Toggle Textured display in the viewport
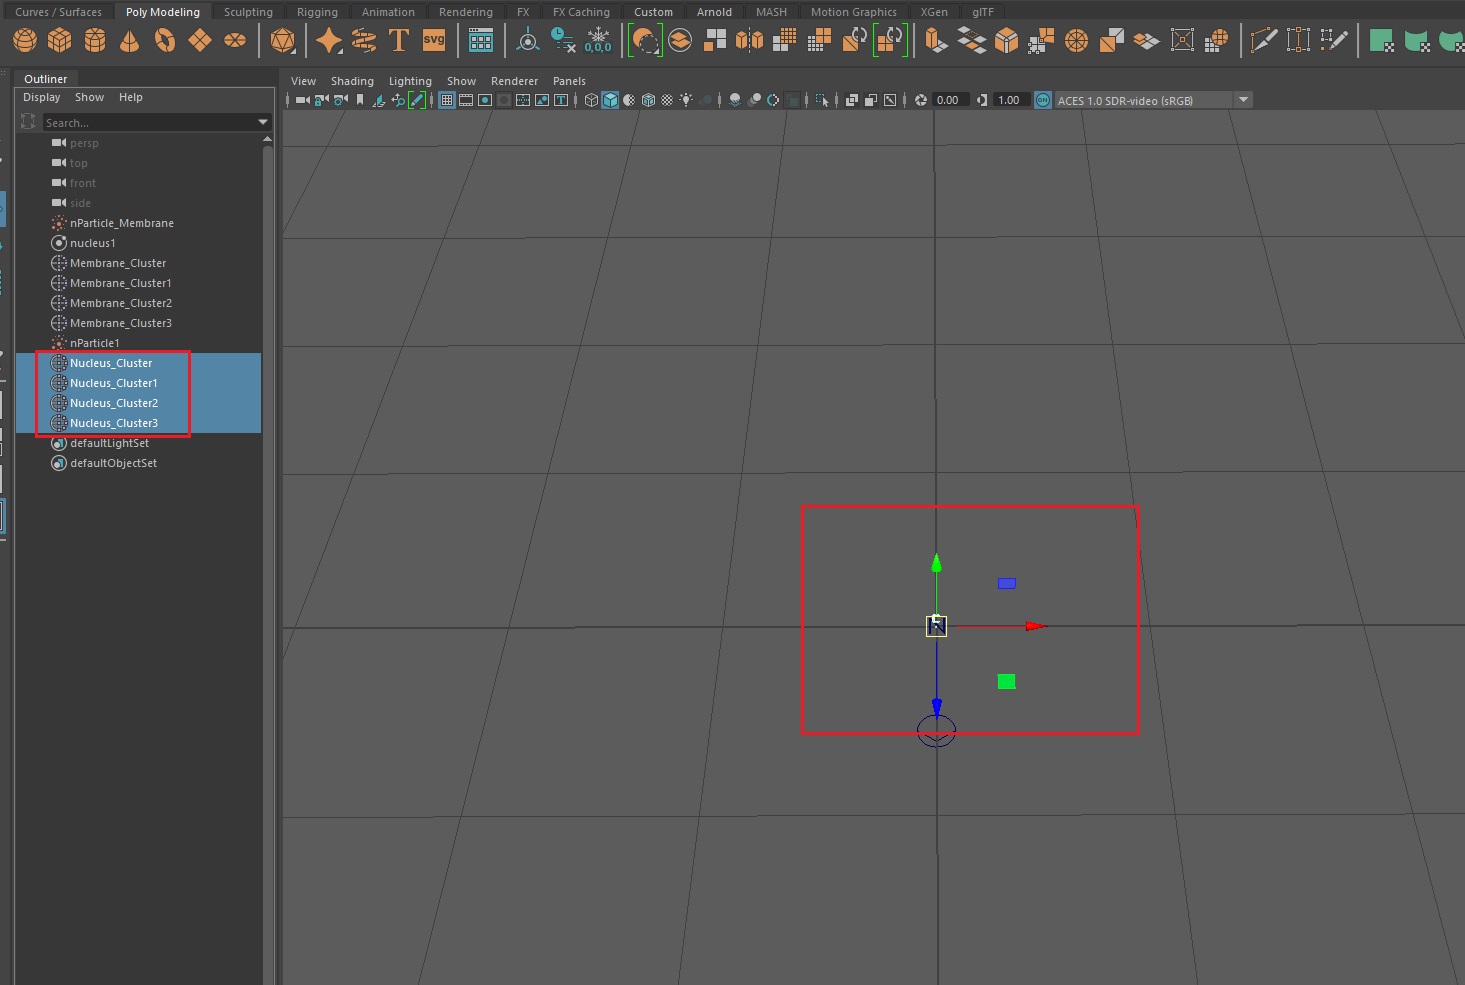This screenshot has height=985, width=1465. 667,100
